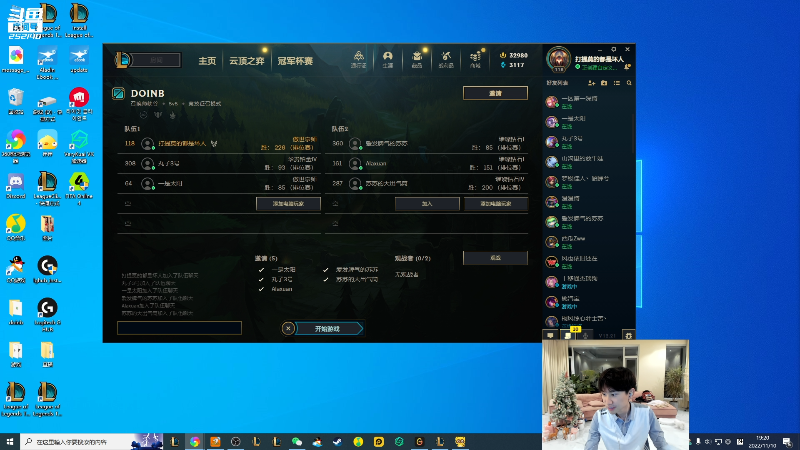Click the 邀请 (5) invited list heading
Image resolution: width=800 pixels, height=450 pixels.
coord(266,259)
